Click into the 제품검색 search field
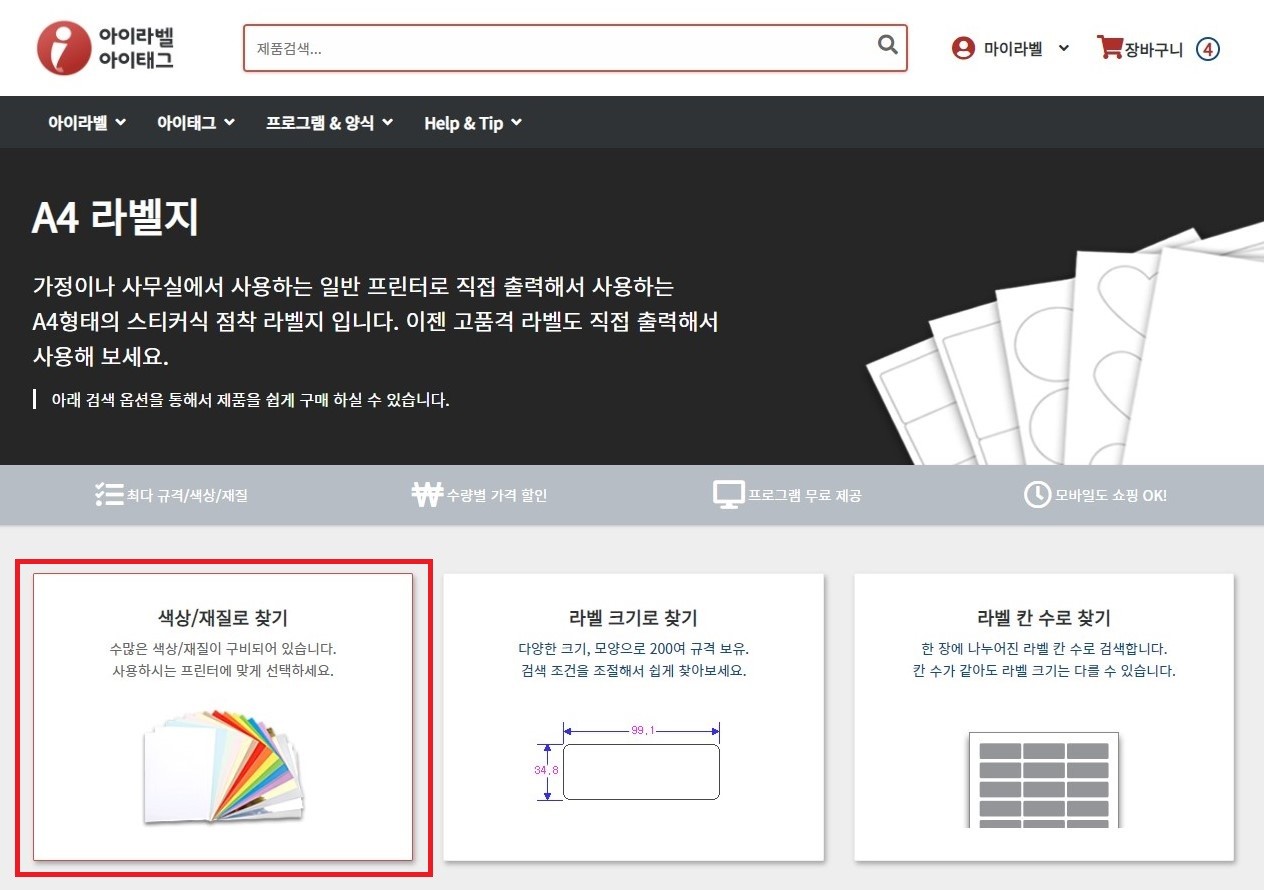 pos(560,48)
